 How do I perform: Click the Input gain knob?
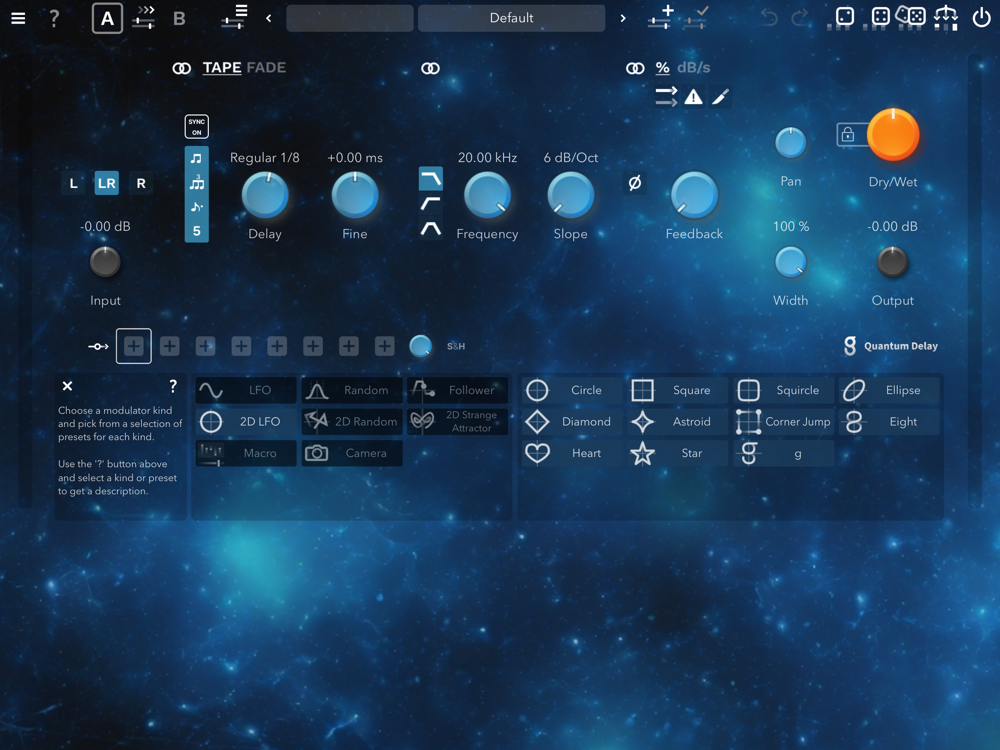105,262
